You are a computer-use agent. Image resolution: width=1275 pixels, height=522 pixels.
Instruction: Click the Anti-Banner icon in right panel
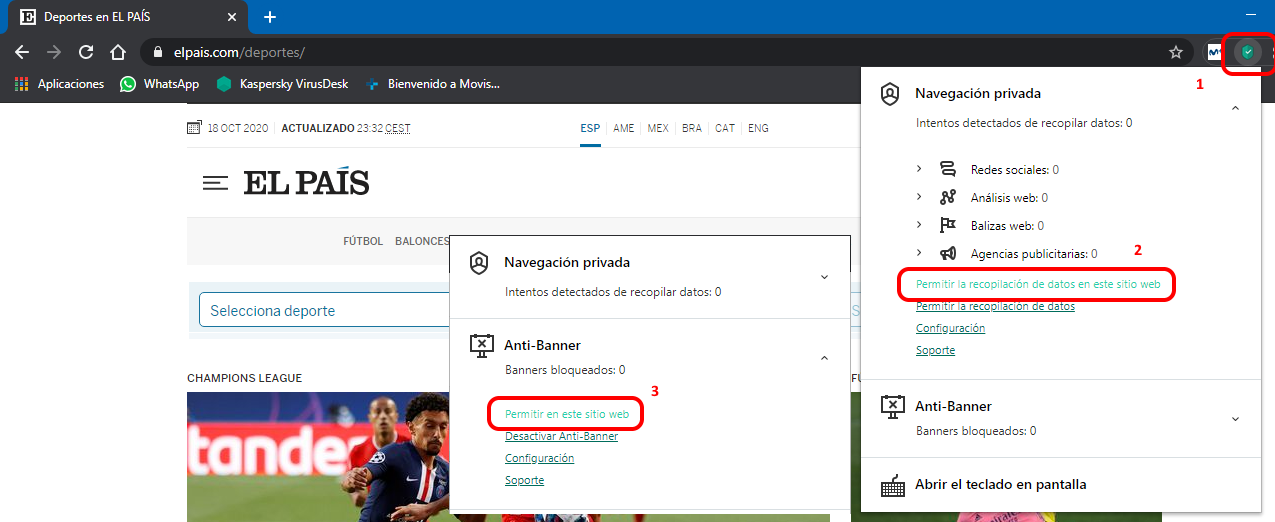point(892,406)
